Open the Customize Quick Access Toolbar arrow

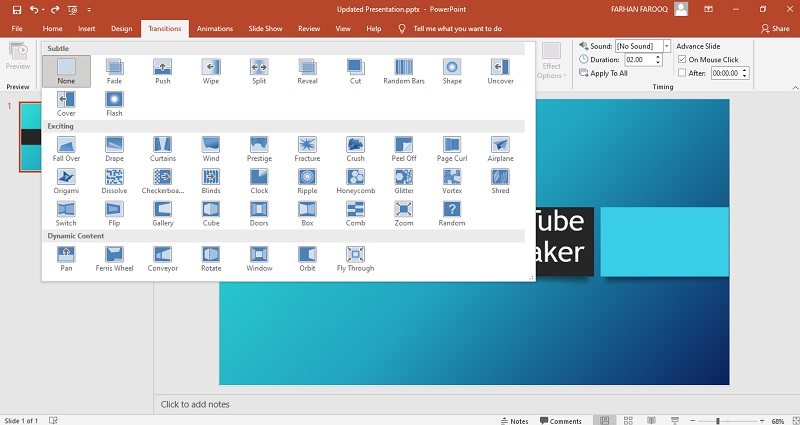(x=89, y=10)
